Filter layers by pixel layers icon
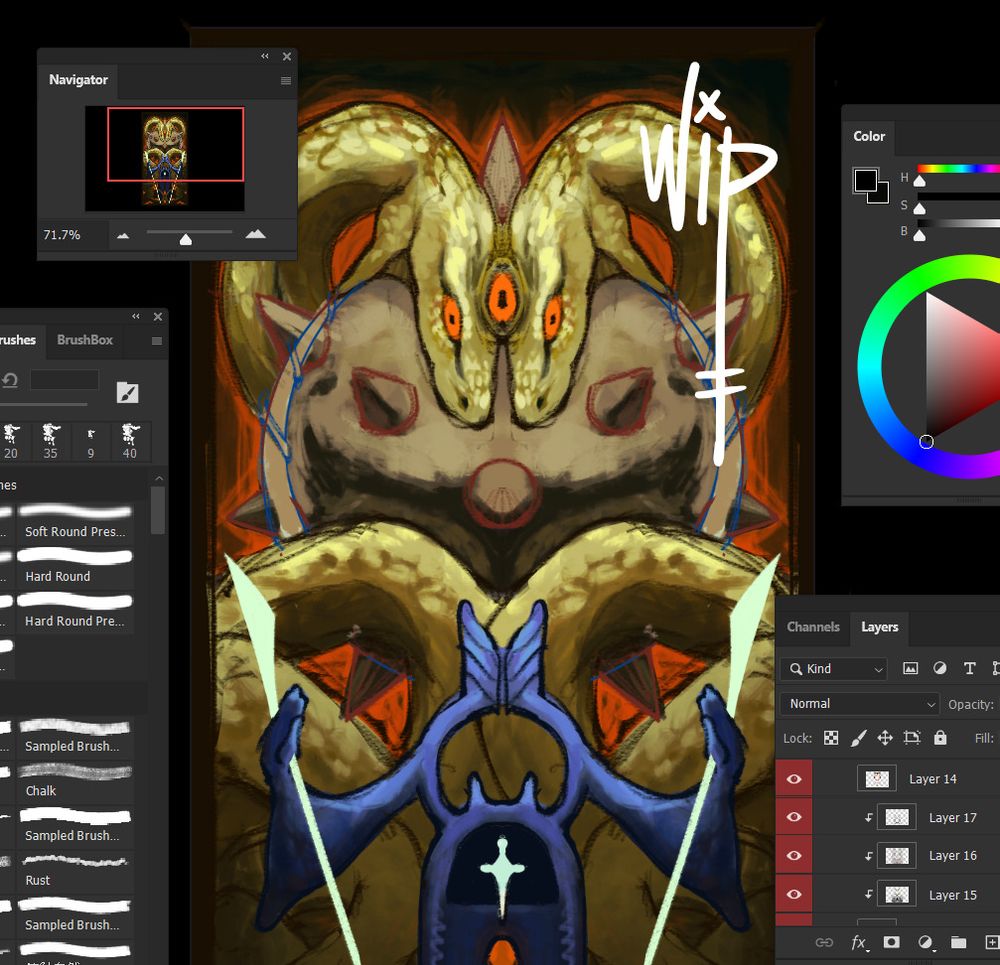This screenshot has width=1000, height=965. click(x=911, y=668)
